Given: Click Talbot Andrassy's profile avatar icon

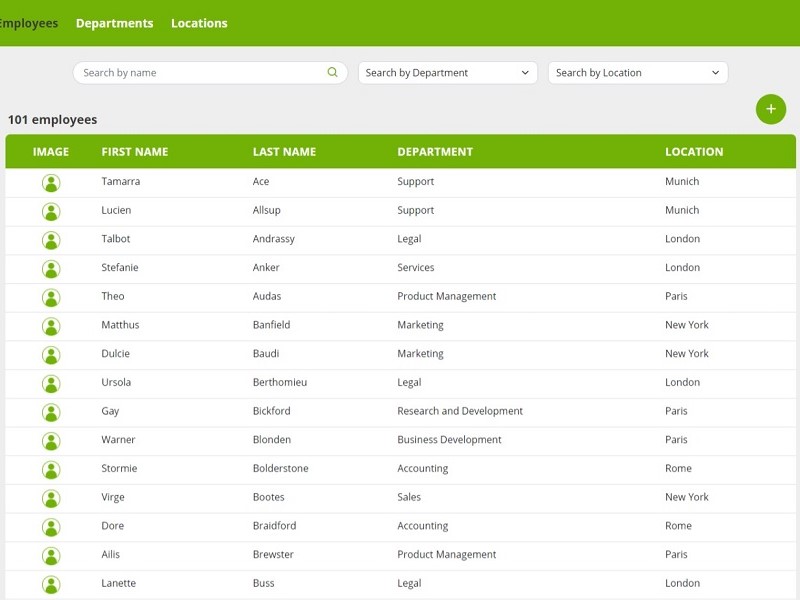Looking at the screenshot, I should coord(51,240).
